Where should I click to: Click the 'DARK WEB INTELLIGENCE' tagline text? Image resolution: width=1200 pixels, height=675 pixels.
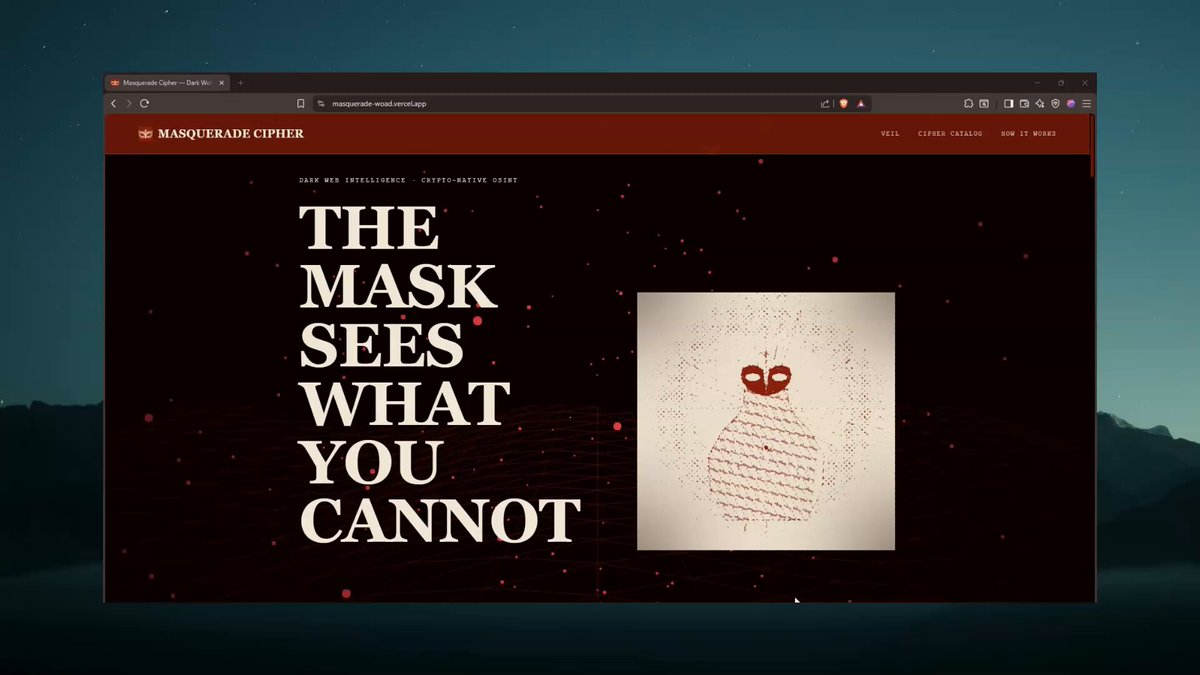coord(354,181)
